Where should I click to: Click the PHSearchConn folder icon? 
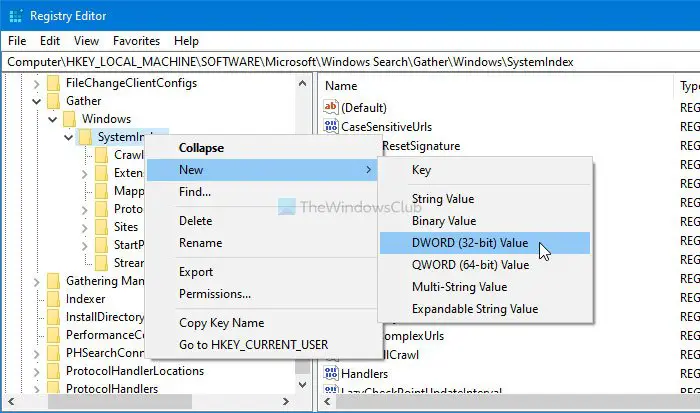(54, 353)
